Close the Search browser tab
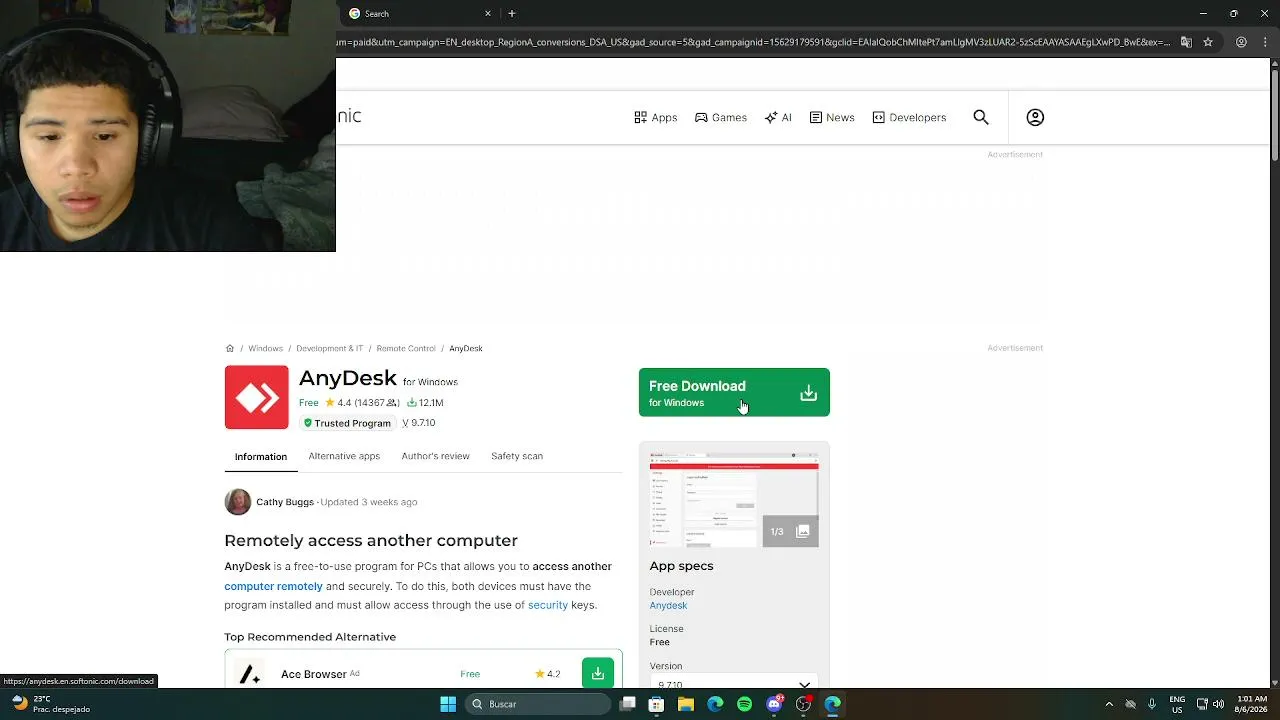This screenshot has height=720, width=1280. coord(488,14)
